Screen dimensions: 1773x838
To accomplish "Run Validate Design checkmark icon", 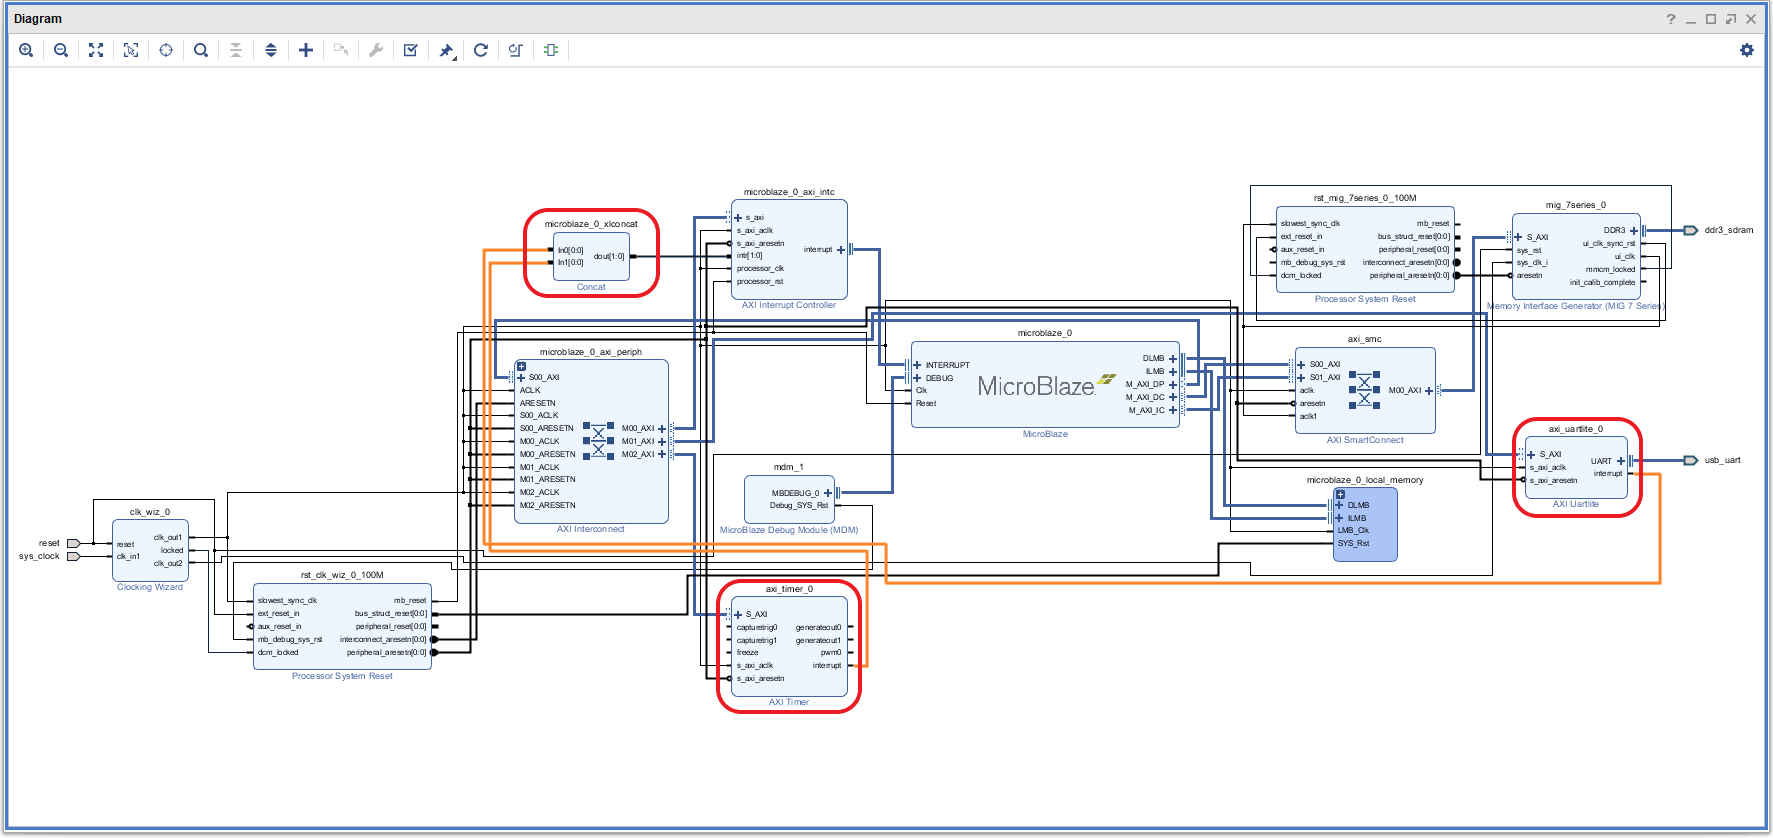I will (x=411, y=50).
